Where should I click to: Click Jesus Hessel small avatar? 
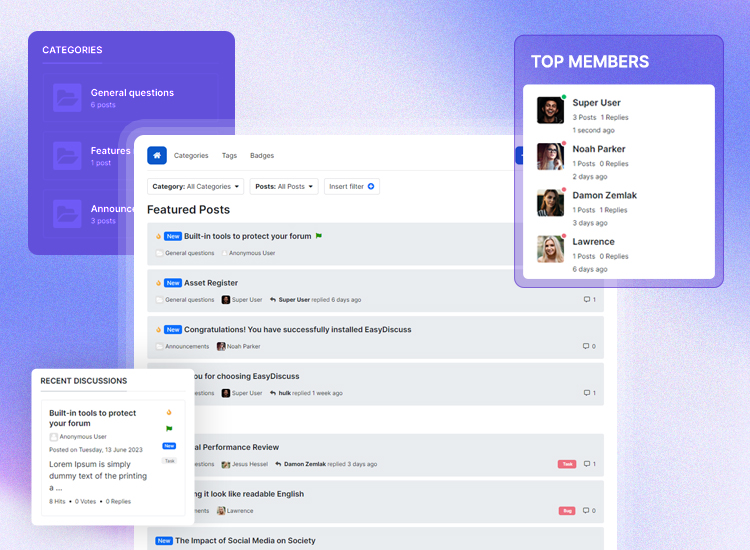click(x=226, y=464)
